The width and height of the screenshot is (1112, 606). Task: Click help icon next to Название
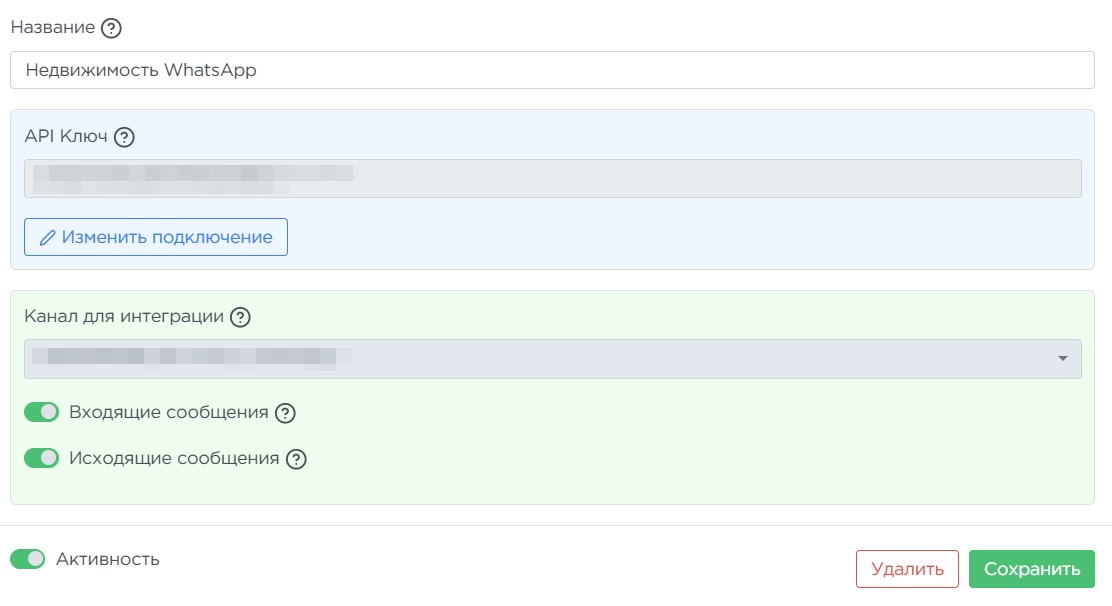[112, 28]
